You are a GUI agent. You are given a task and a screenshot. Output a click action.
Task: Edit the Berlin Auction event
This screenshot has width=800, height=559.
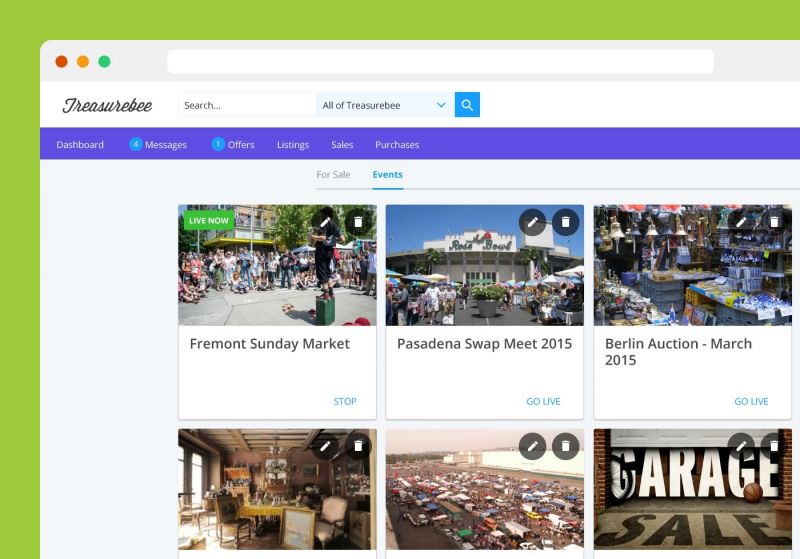(x=741, y=222)
